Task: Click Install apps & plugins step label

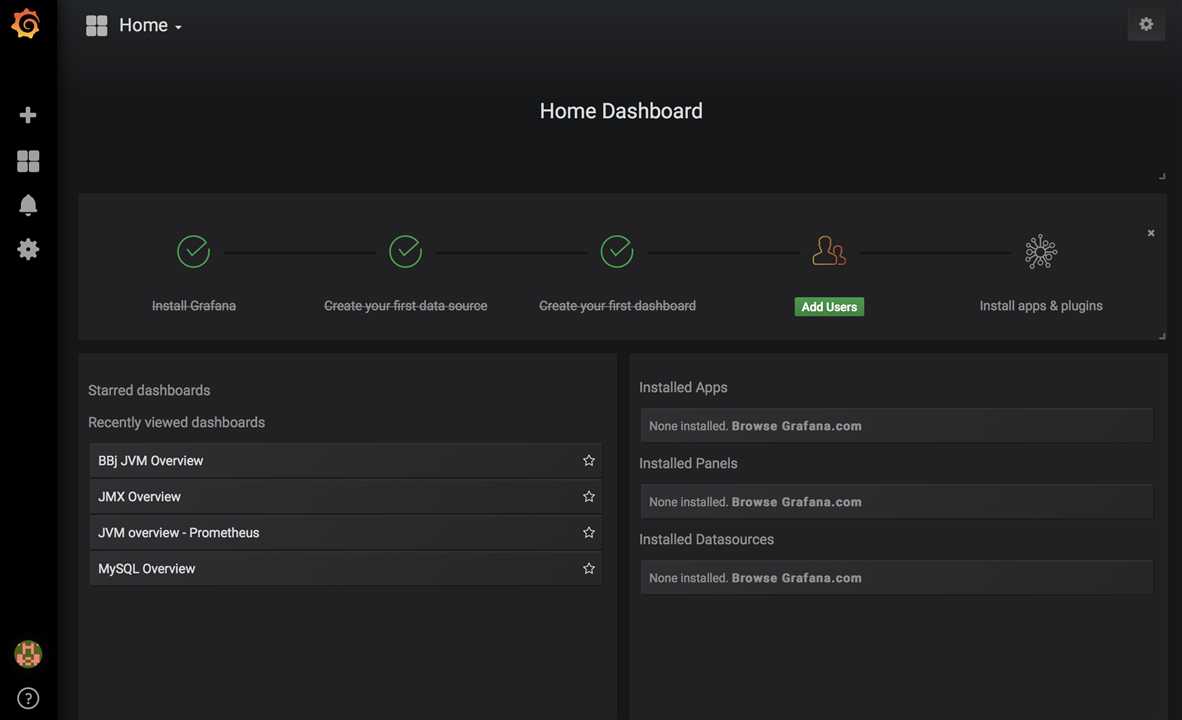Action: click(x=1041, y=305)
